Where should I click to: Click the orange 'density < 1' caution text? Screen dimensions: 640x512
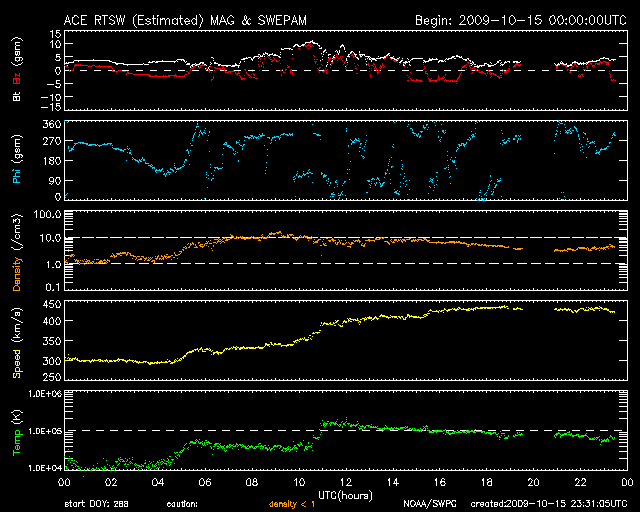[x=292, y=504]
